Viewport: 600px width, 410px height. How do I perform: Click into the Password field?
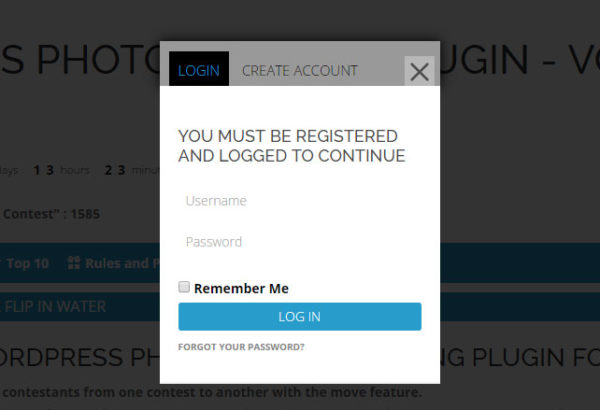299,242
